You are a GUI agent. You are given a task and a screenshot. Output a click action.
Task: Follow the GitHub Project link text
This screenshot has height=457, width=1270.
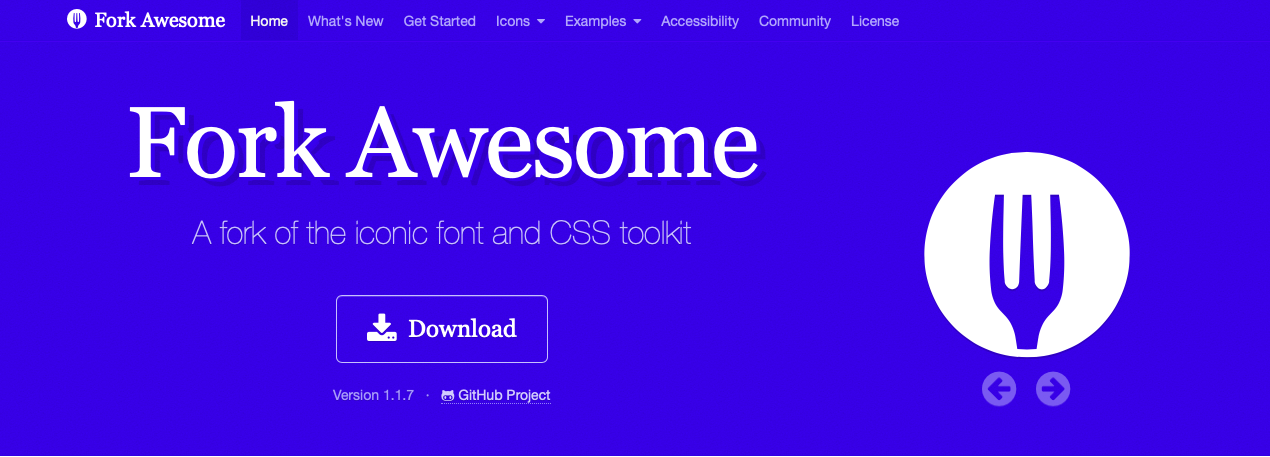(504, 395)
